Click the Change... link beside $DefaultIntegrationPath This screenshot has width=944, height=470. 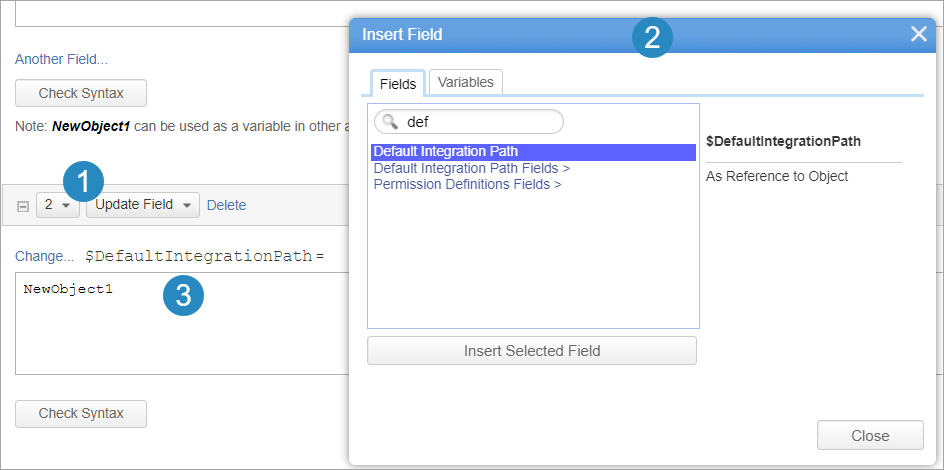tap(45, 256)
